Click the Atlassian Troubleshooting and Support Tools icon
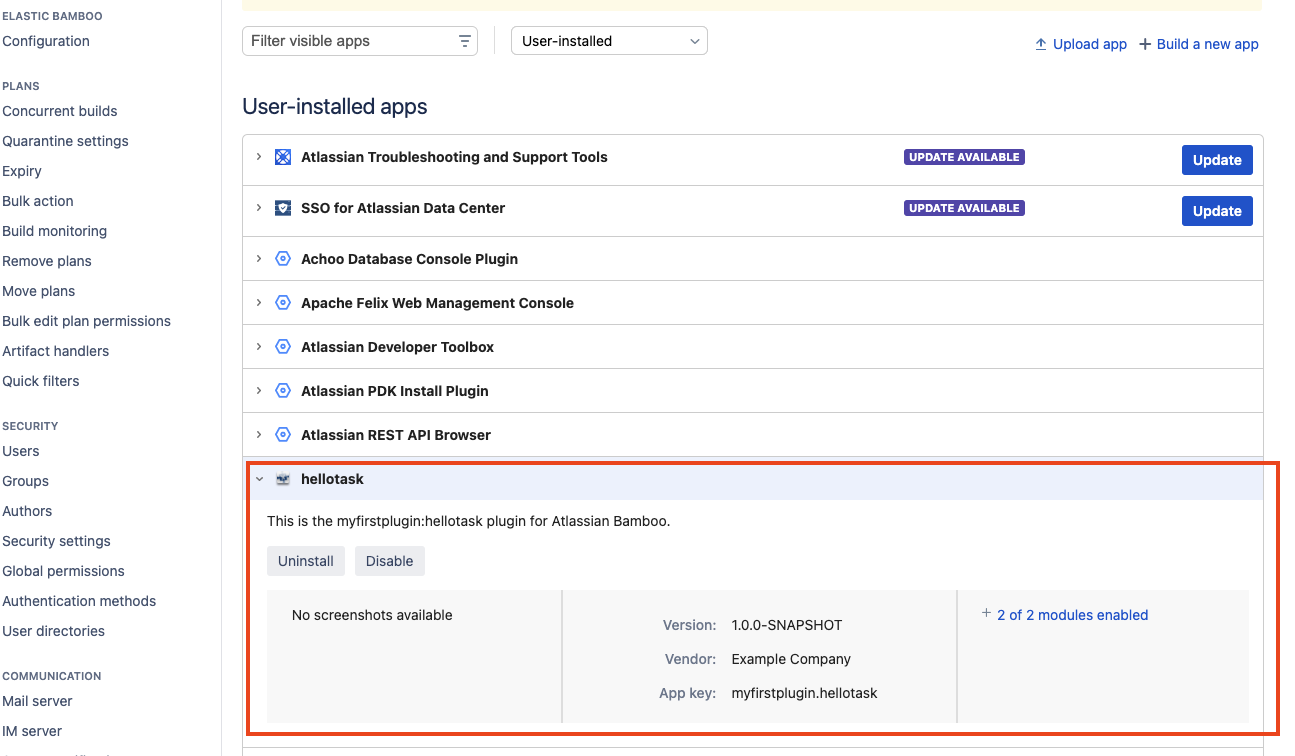 pos(283,157)
